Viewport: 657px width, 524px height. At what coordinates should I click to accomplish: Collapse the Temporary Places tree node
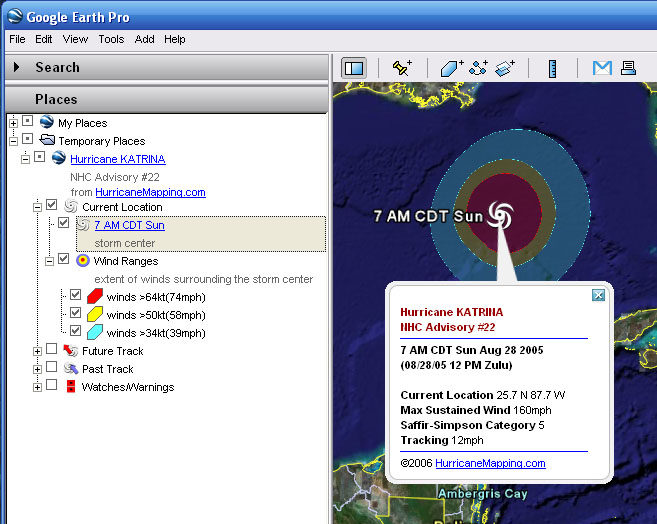point(13,142)
